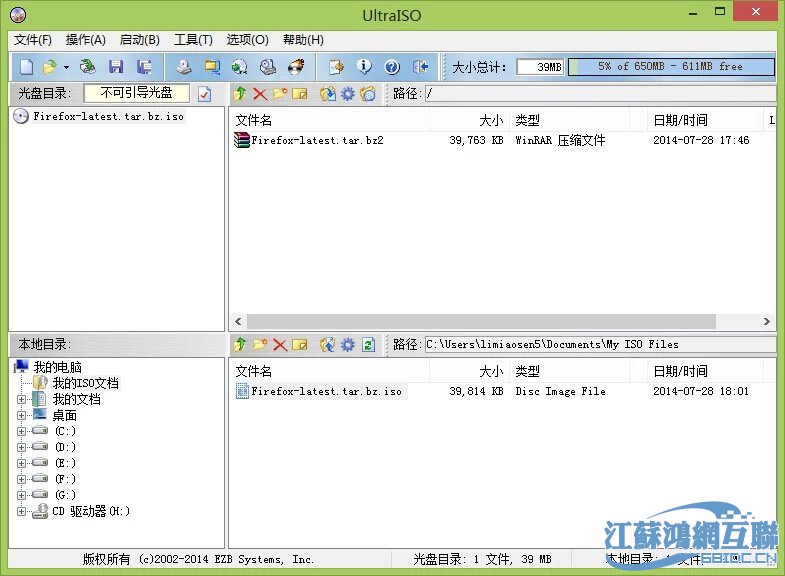785x576 pixels.
Task: Click the 5% of 650MB capacity bar
Action: coord(671,67)
